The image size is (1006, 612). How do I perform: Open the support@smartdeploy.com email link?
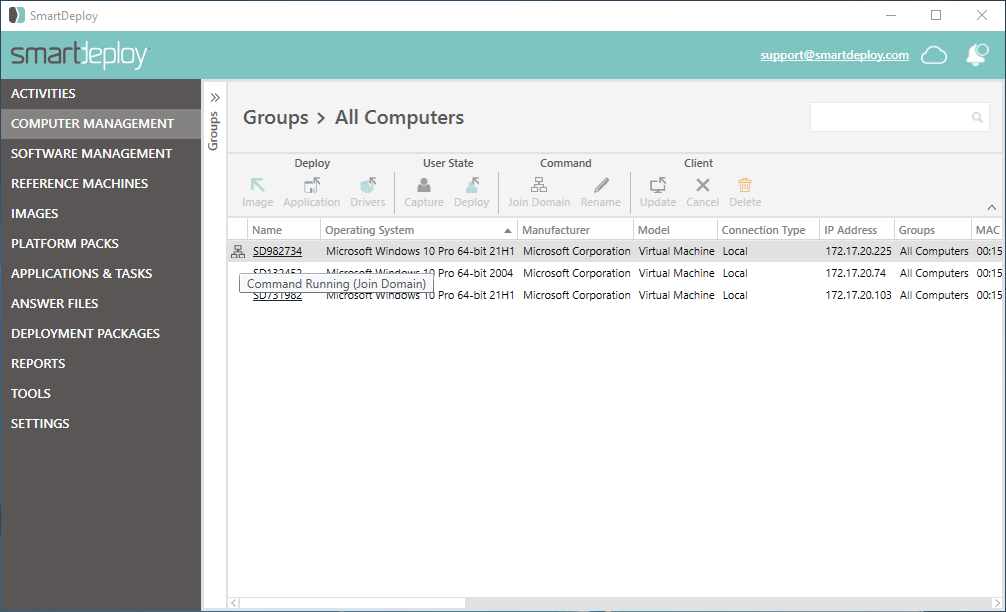834,55
